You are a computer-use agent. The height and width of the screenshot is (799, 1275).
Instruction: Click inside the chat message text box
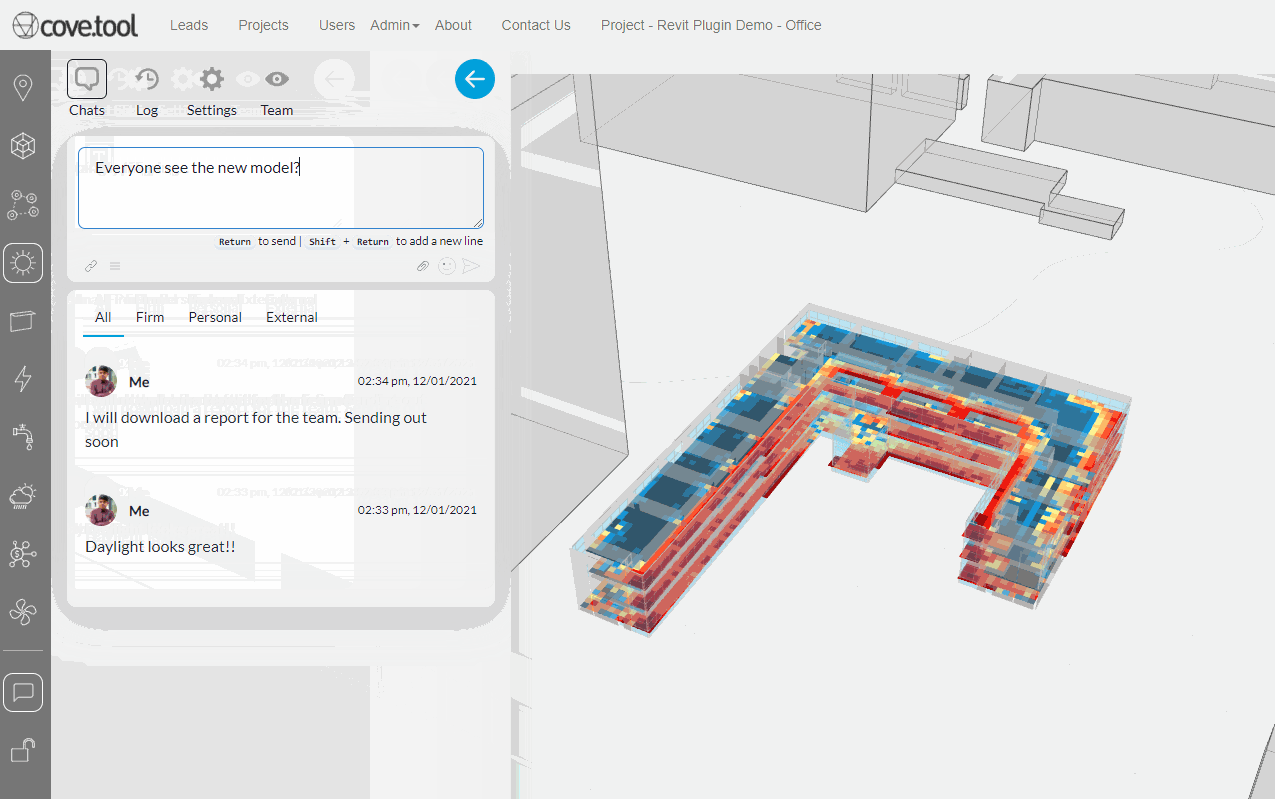[280, 188]
